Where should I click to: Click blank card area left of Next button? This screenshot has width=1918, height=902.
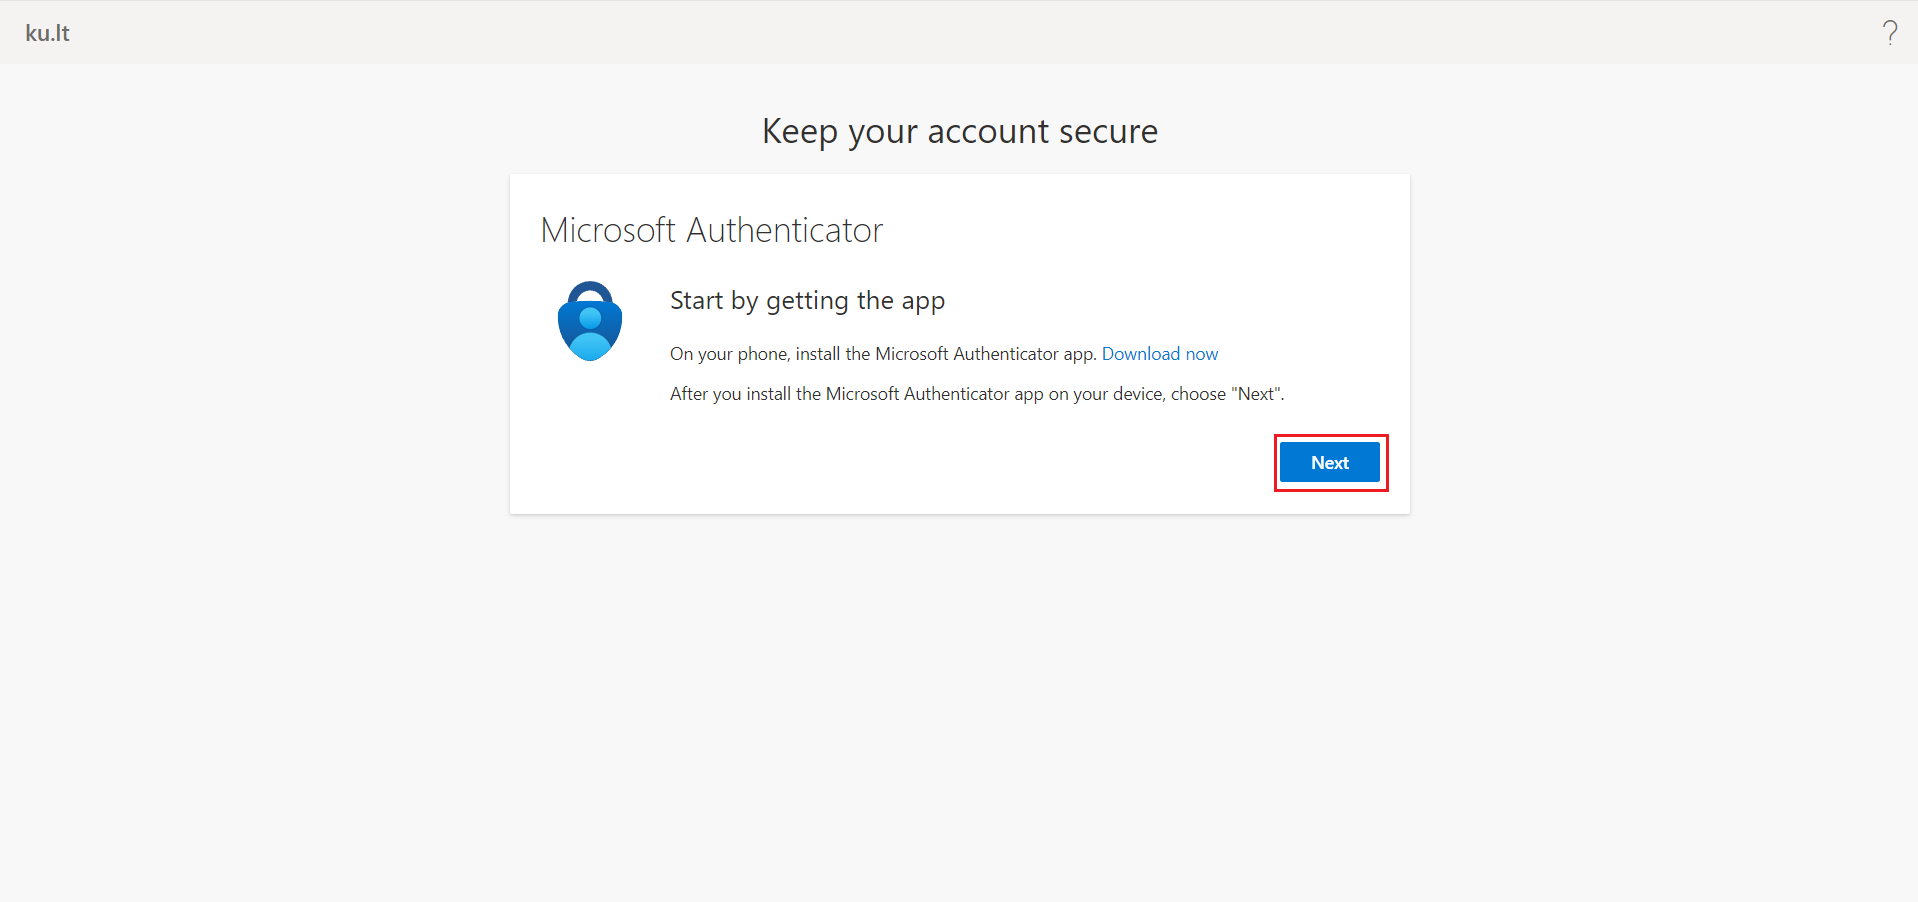point(900,463)
